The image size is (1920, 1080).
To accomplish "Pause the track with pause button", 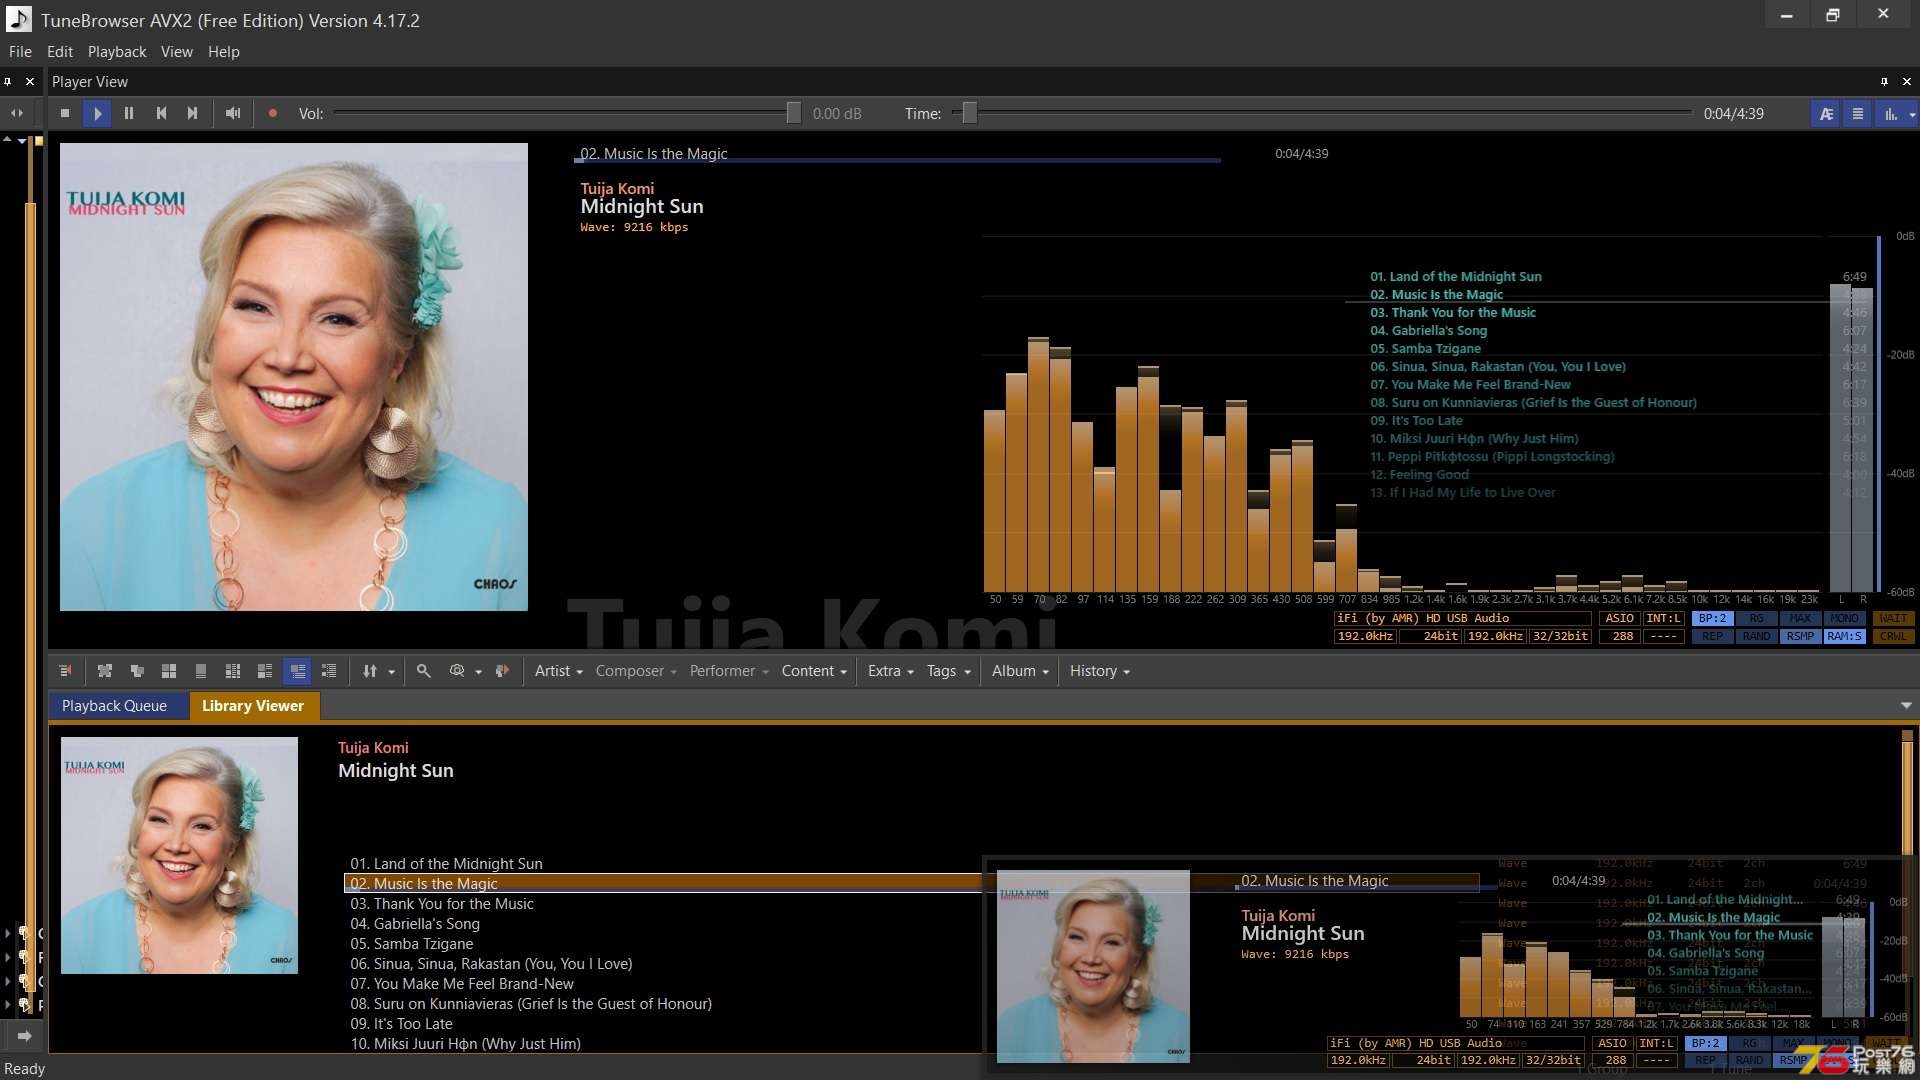I will [x=129, y=114].
